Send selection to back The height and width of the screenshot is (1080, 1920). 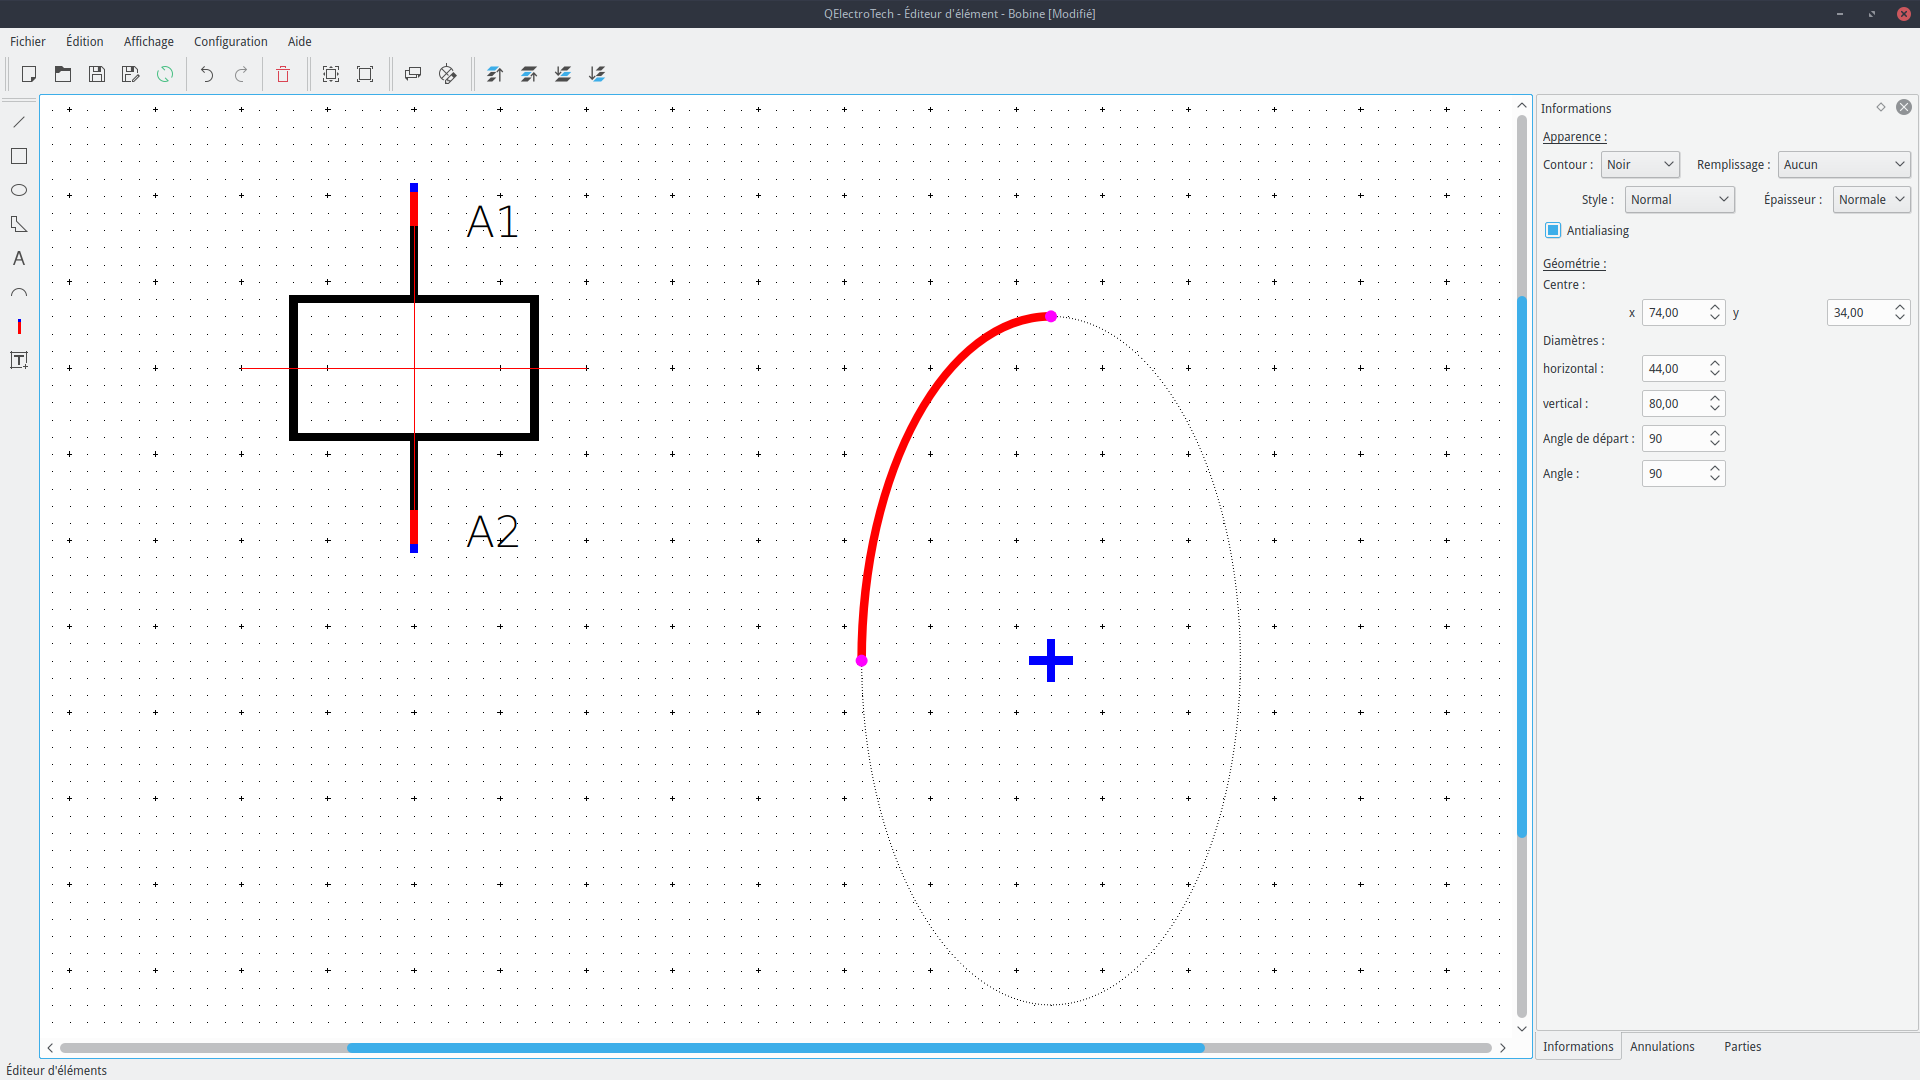[597, 74]
